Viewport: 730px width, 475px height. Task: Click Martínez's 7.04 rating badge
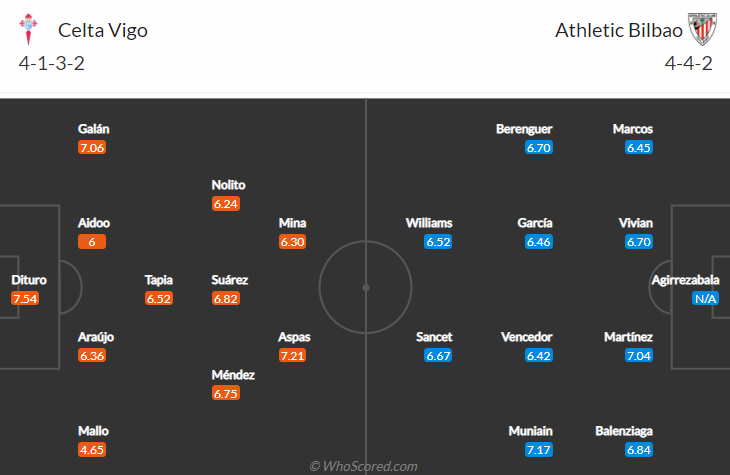point(639,356)
